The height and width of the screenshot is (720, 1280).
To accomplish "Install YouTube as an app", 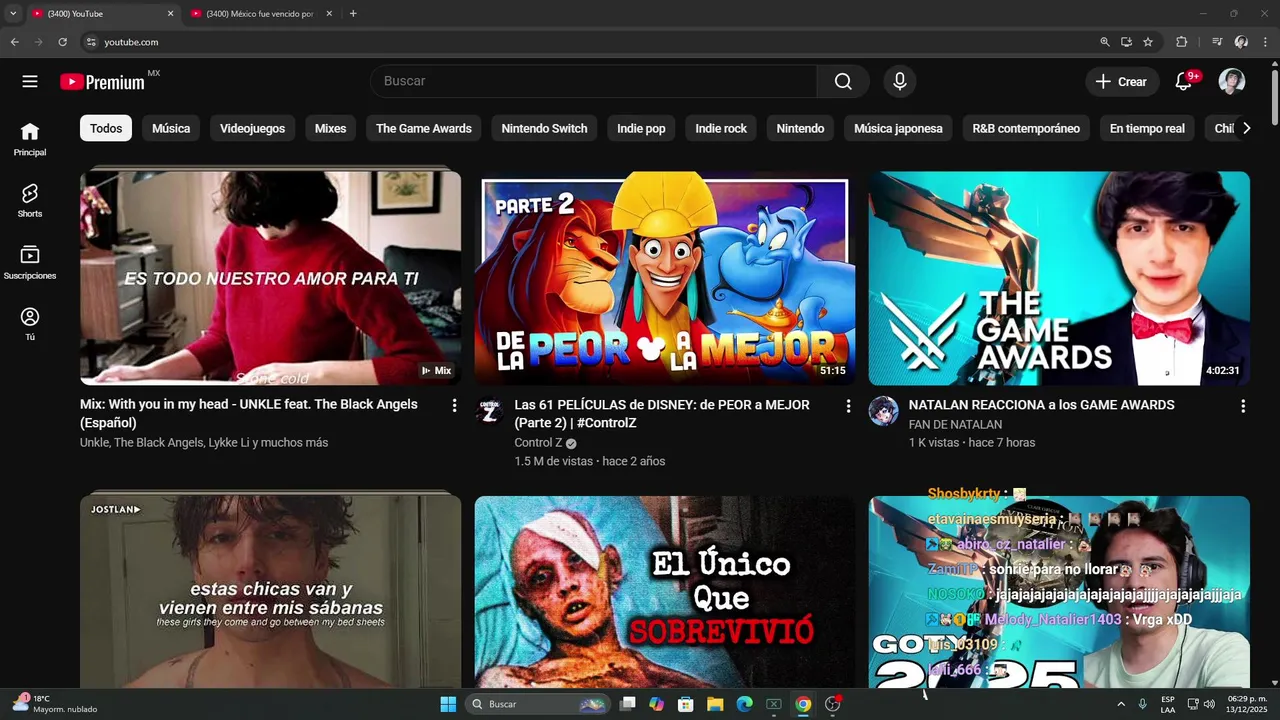I will pos(1126,42).
